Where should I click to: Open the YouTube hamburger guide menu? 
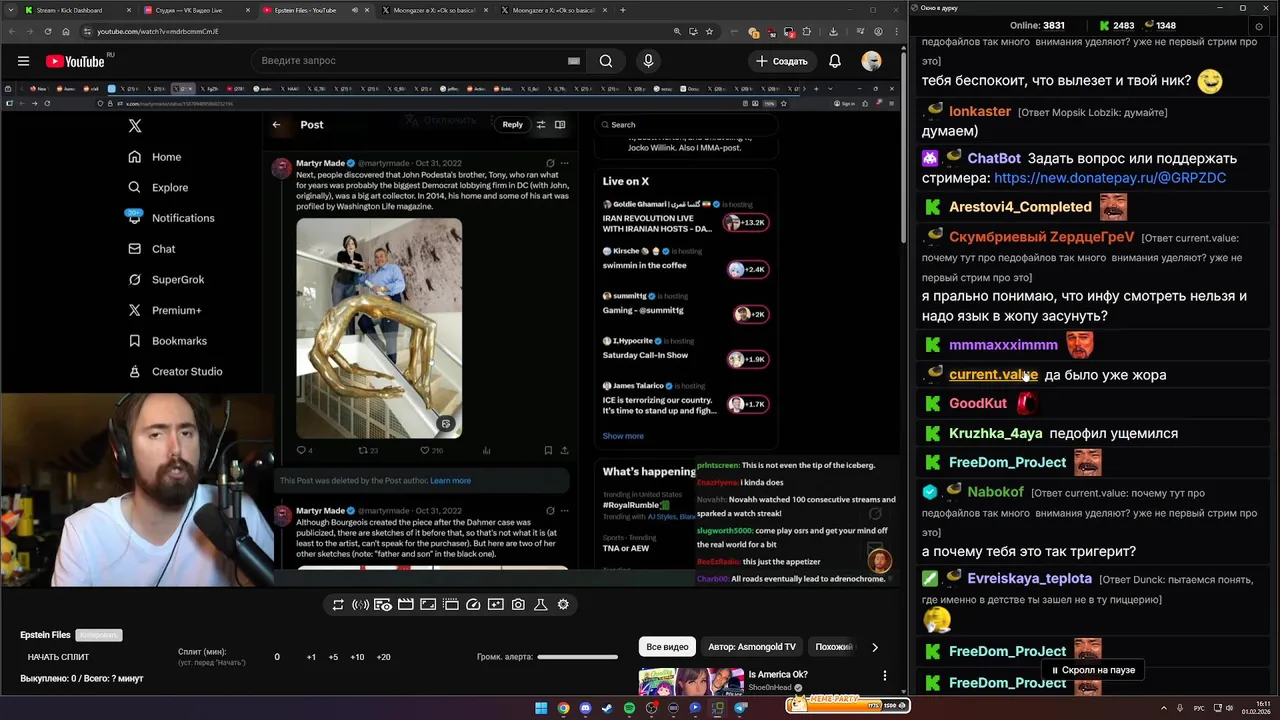point(23,61)
